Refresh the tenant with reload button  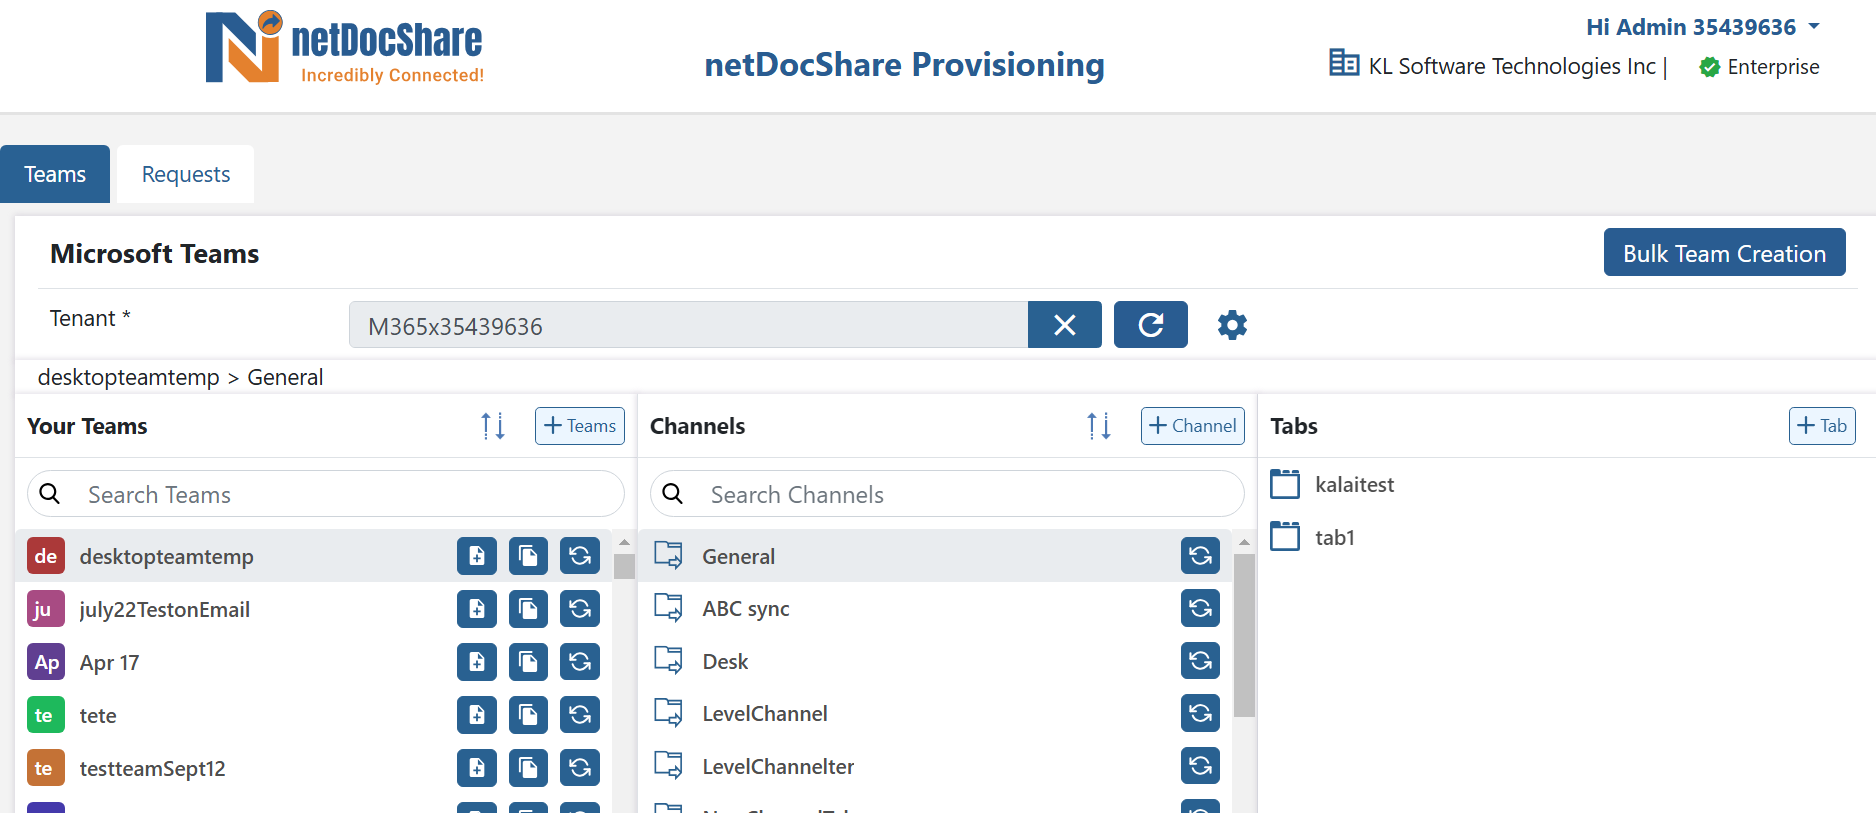pos(1150,325)
